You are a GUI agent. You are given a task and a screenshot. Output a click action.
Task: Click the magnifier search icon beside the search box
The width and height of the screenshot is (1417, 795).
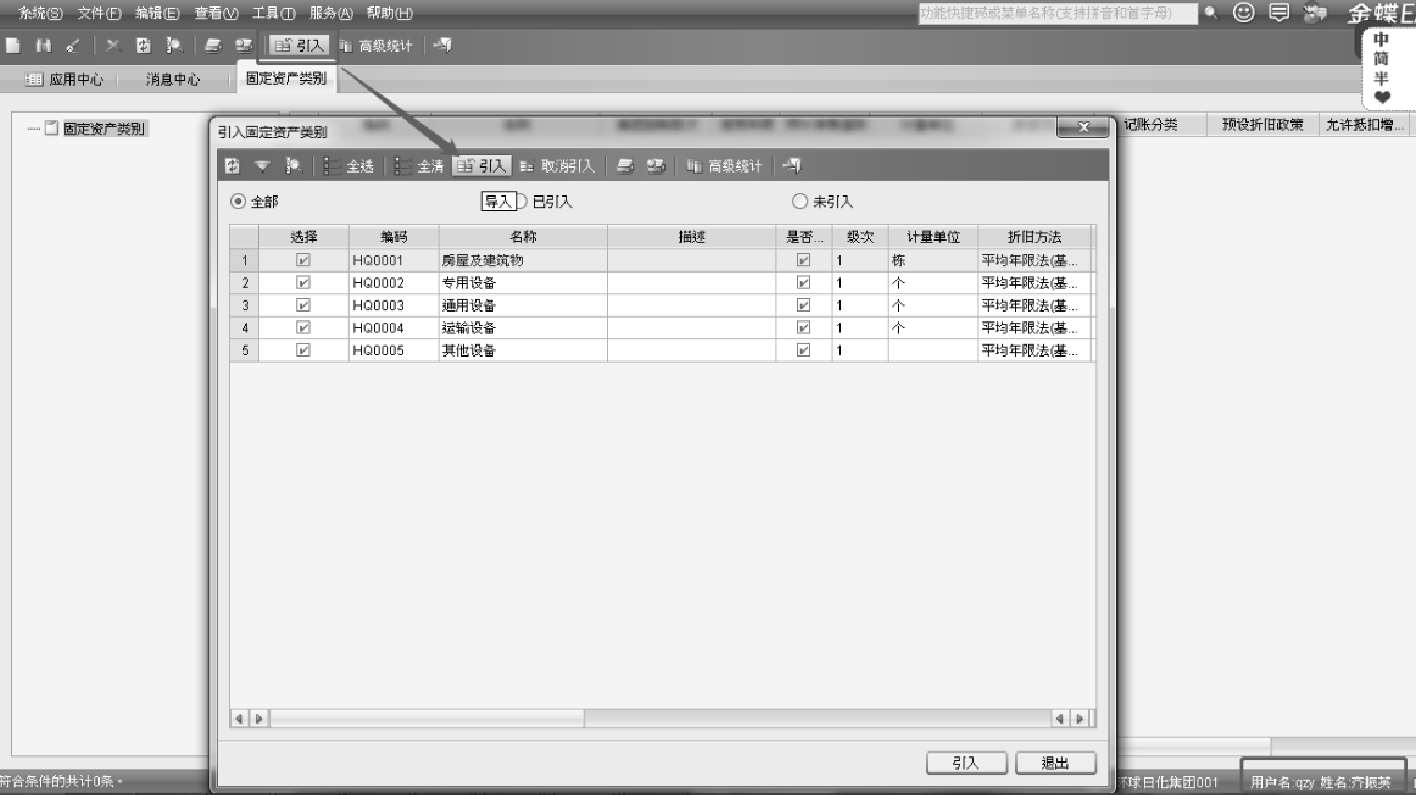coord(1211,13)
